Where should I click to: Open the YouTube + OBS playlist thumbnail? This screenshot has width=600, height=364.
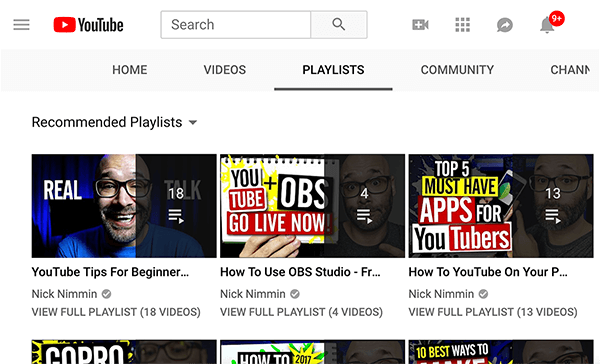[x=312, y=206]
